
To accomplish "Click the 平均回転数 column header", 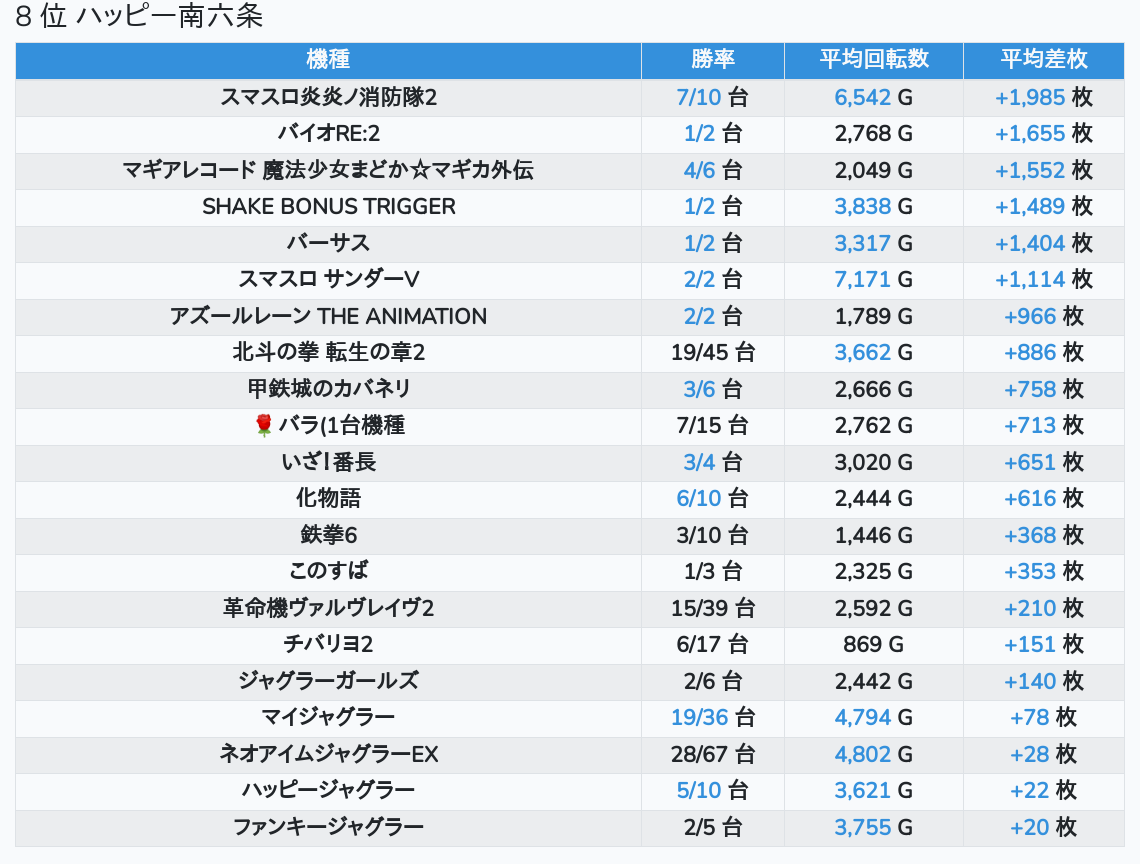I will (874, 60).
